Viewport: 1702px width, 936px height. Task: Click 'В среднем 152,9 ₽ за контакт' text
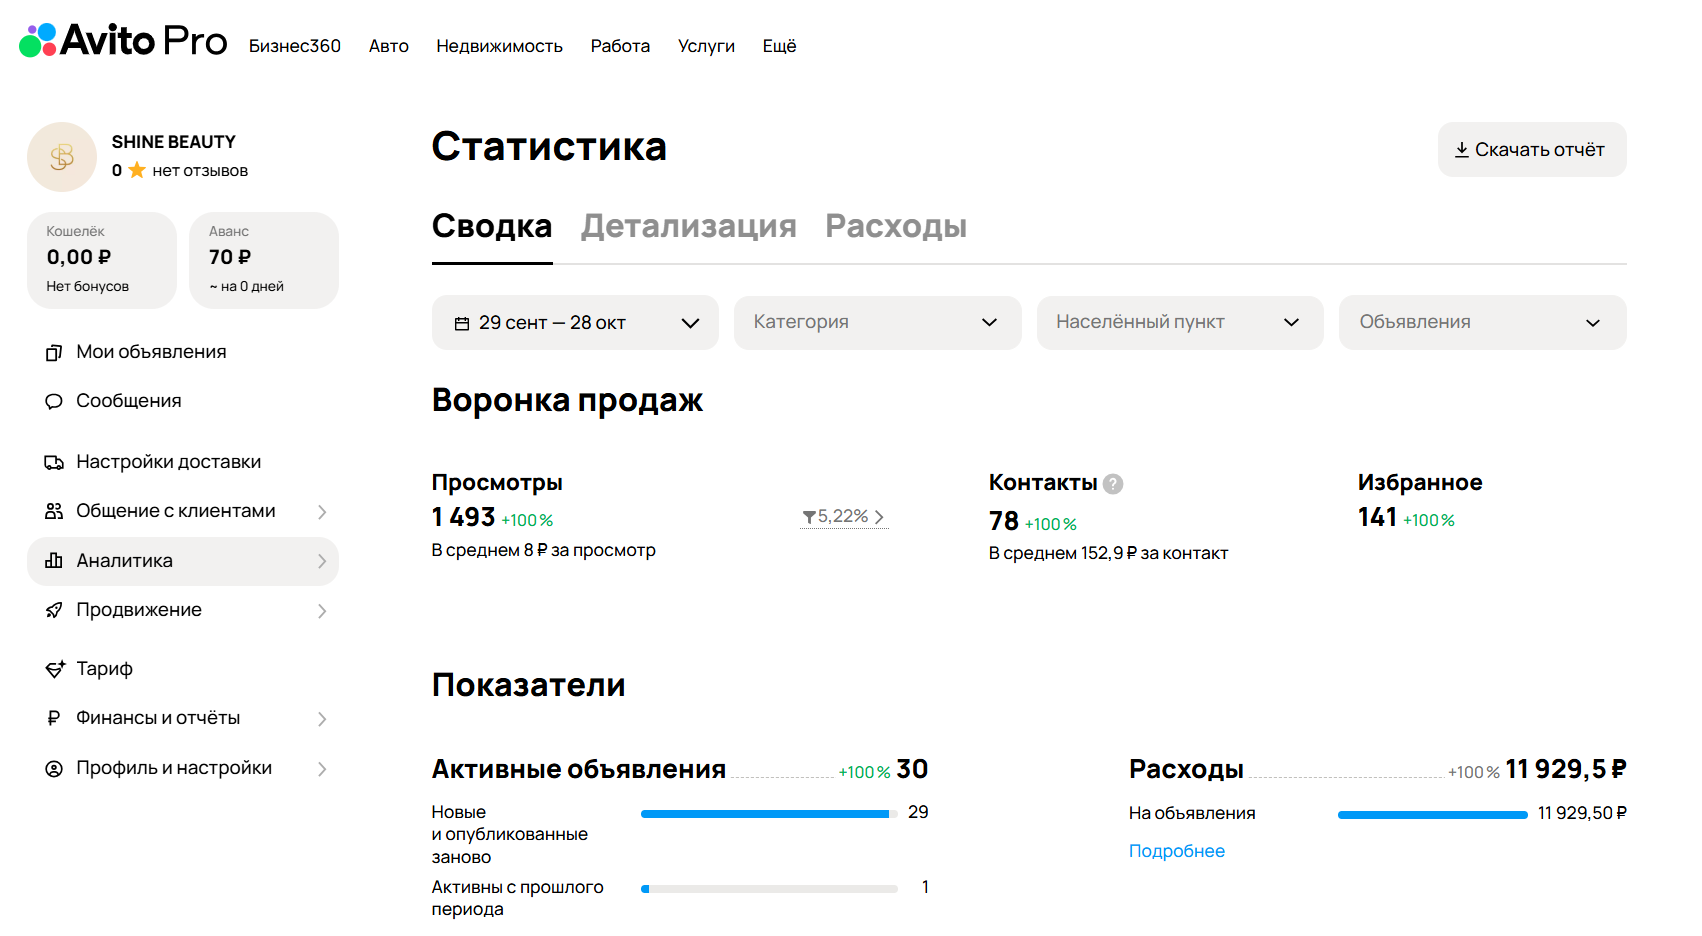click(1108, 553)
